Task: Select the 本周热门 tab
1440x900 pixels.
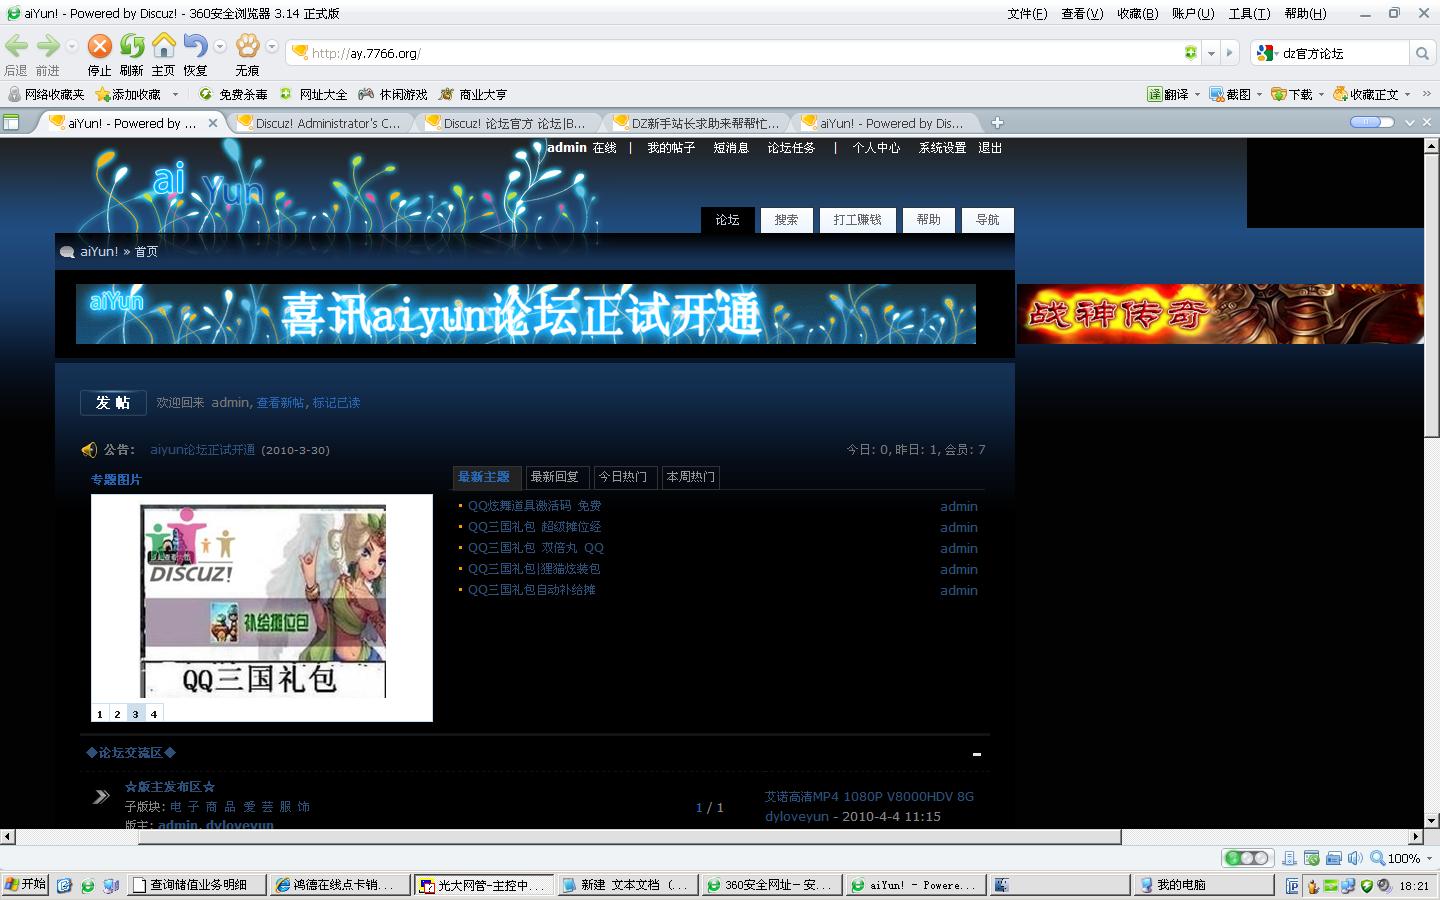Action: tap(691, 477)
